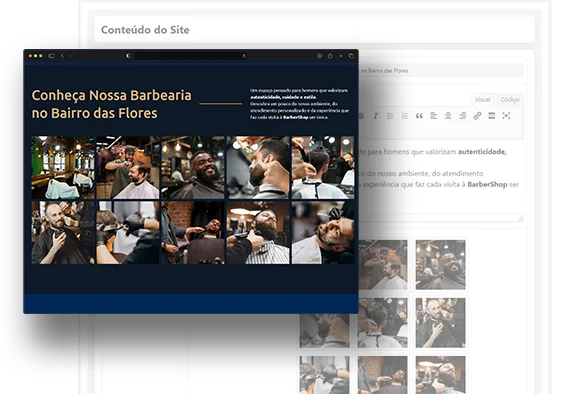Open the browser downloads icon

[319, 56]
